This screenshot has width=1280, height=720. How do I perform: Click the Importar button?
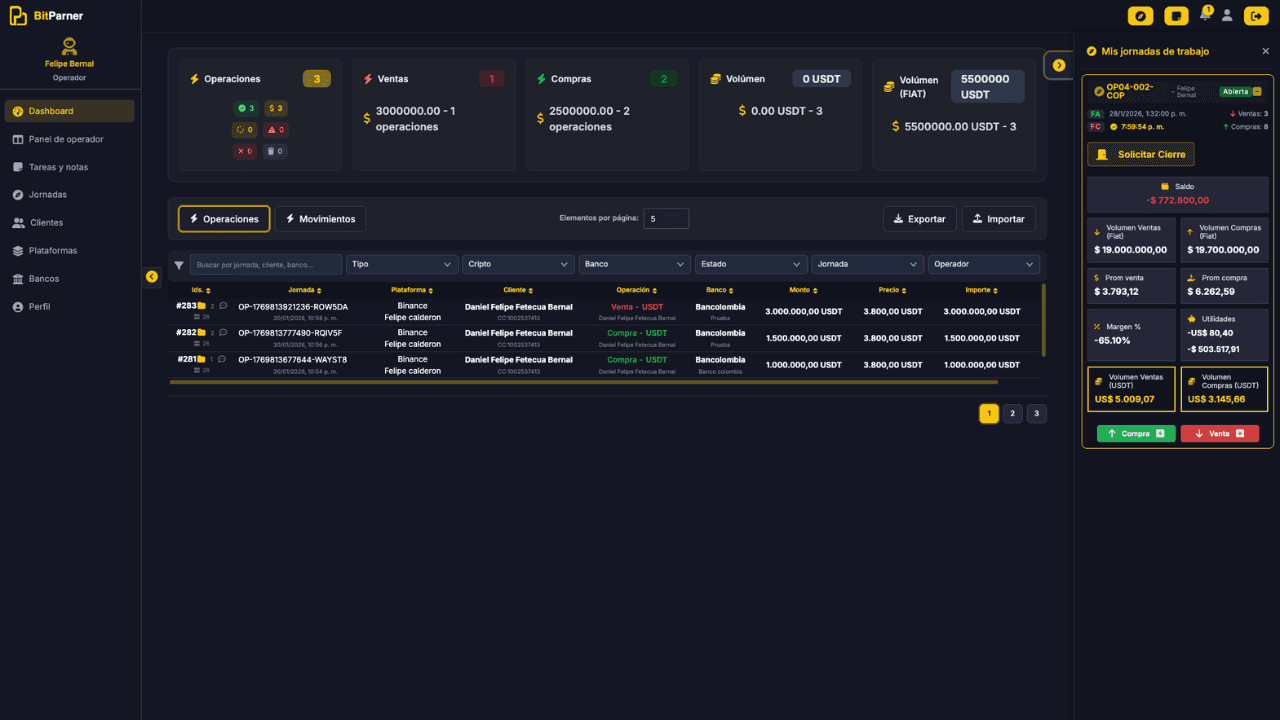999,219
